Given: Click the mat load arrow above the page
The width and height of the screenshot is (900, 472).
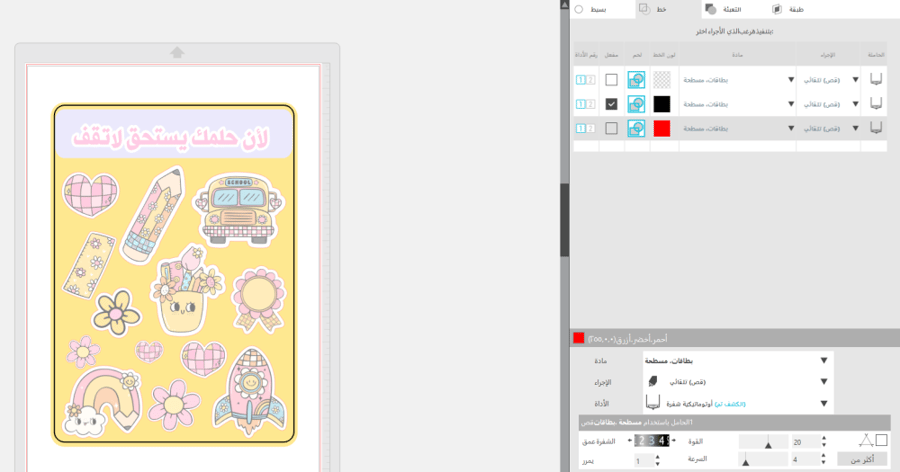Looking at the screenshot, I should 177,52.
